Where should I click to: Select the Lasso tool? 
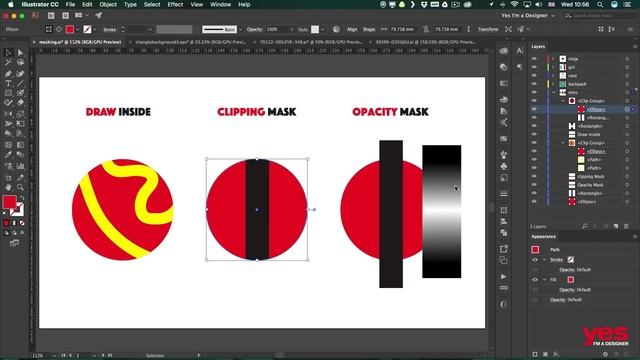tap(20, 62)
